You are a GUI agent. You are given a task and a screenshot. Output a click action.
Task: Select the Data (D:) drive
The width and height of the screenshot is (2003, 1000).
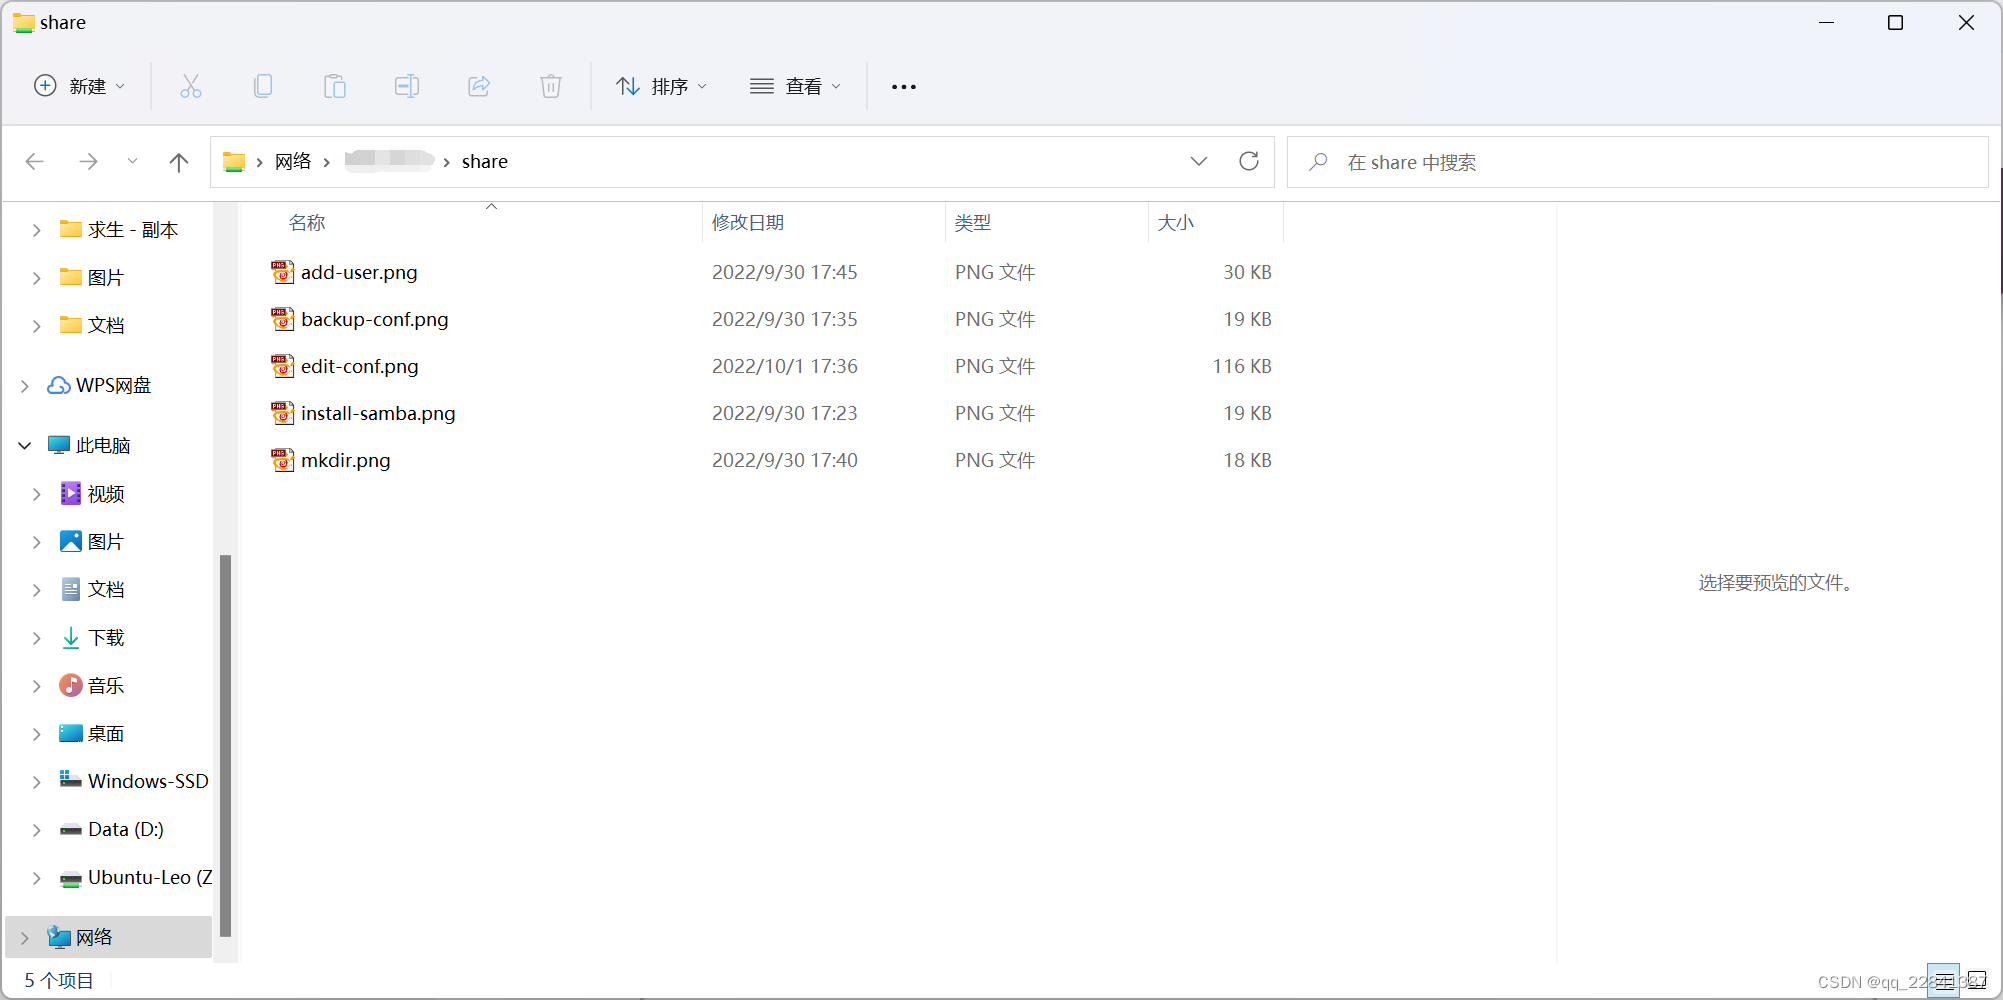coord(126,829)
